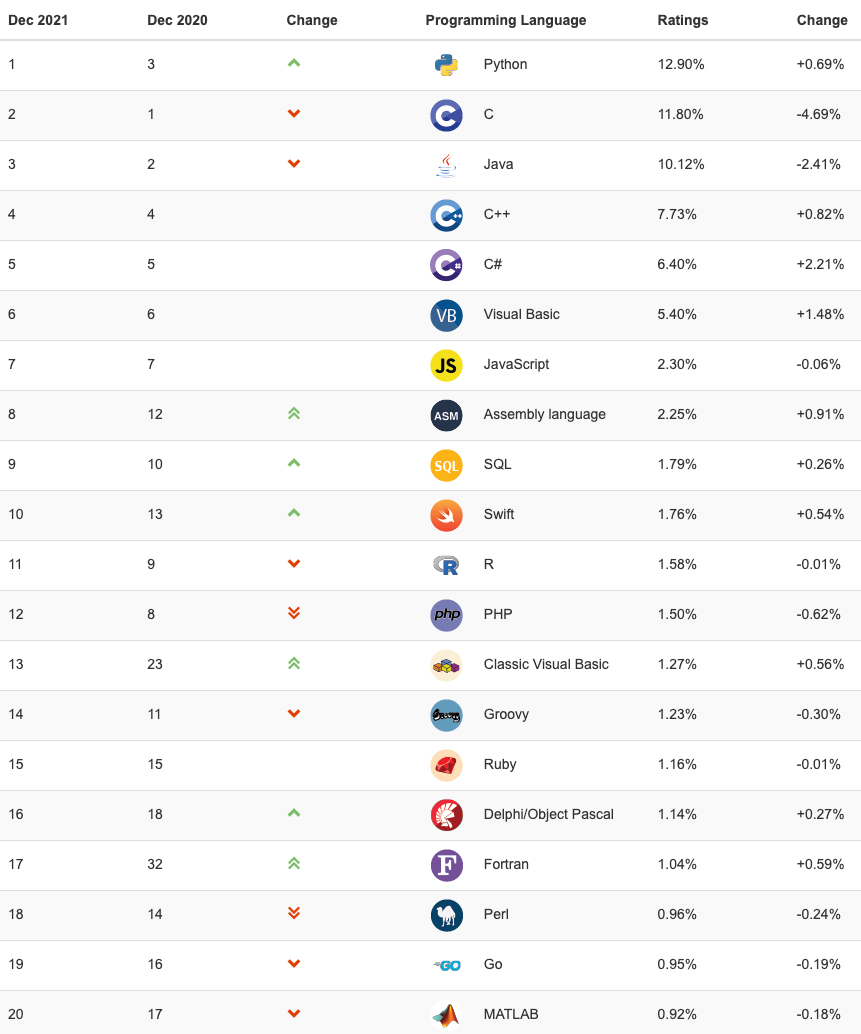
Task: Click the red Ruby gem icon
Action: pyautogui.click(x=446, y=765)
